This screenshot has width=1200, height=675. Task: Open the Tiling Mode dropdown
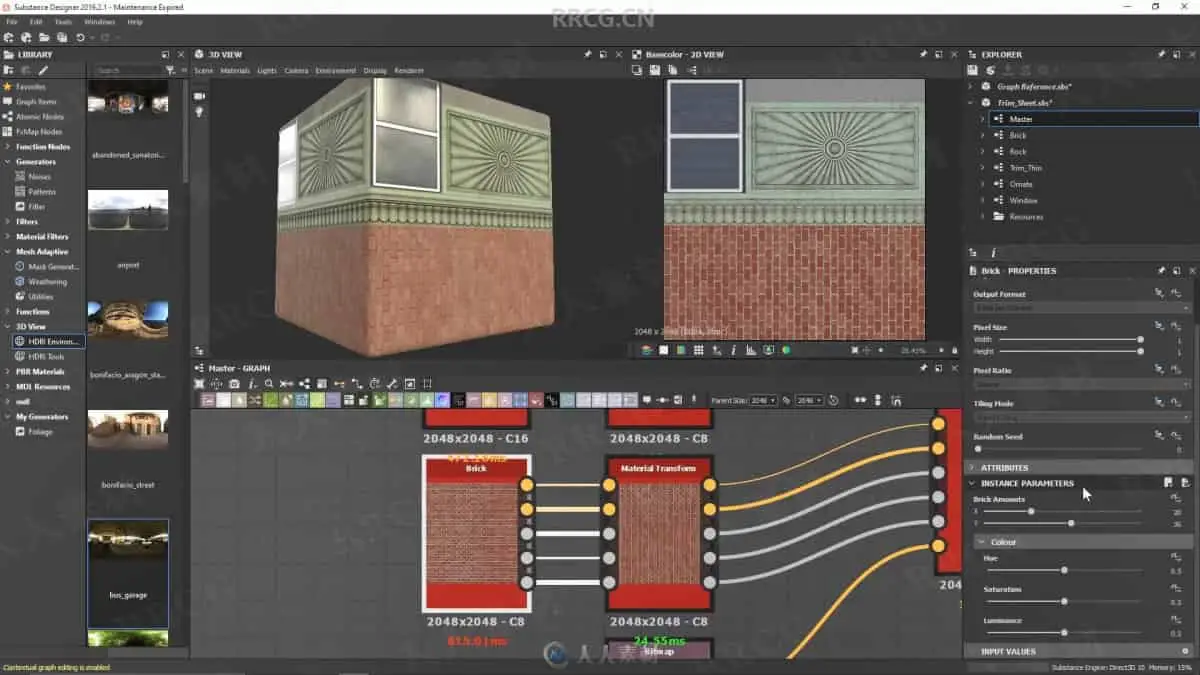pyautogui.click(x=1081, y=417)
